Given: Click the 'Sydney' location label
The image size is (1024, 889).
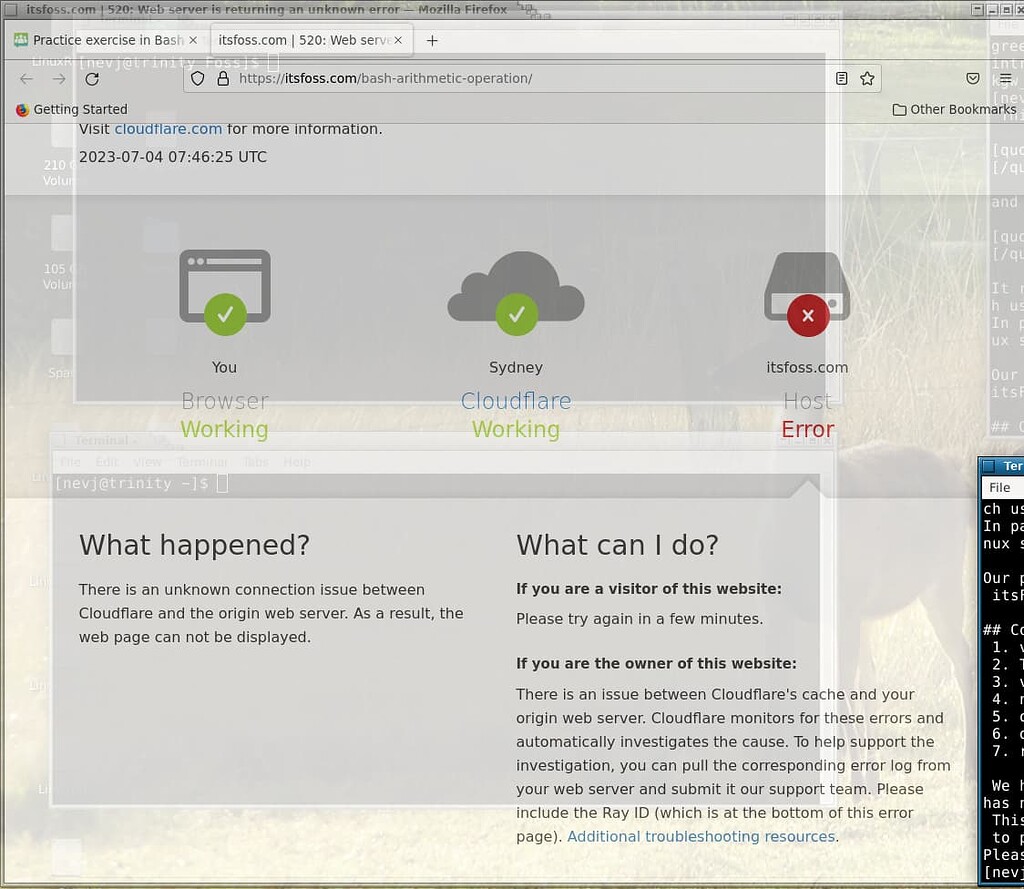Looking at the screenshot, I should point(515,367).
